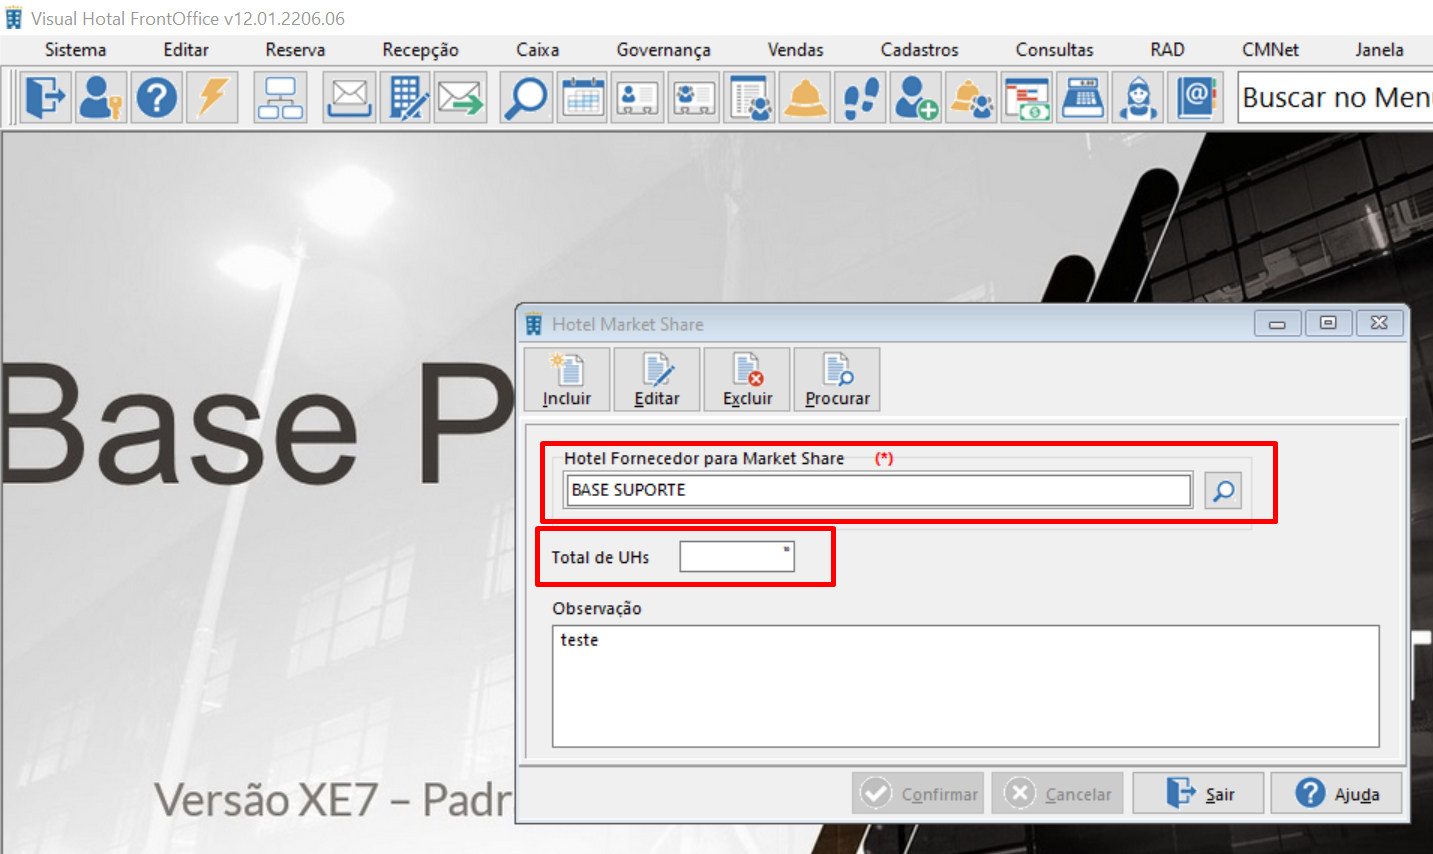Maximize the Hotel Market Share window
Image resolution: width=1433 pixels, height=854 pixels.
click(1328, 323)
